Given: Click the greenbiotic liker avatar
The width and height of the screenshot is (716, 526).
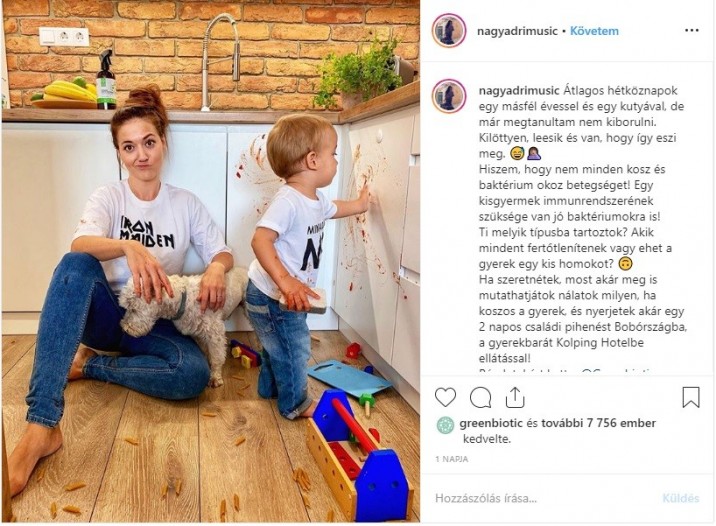Looking at the screenshot, I should coord(445,425).
